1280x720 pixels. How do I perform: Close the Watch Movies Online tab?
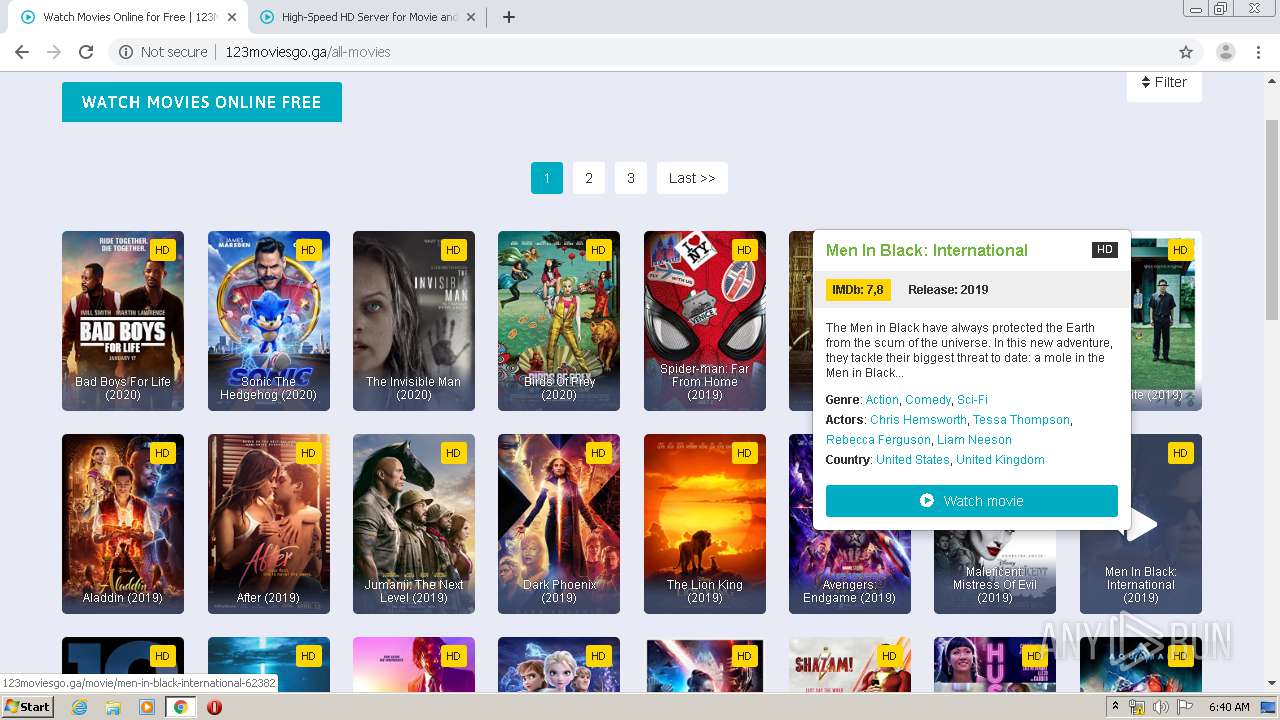click(x=232, y=17)
